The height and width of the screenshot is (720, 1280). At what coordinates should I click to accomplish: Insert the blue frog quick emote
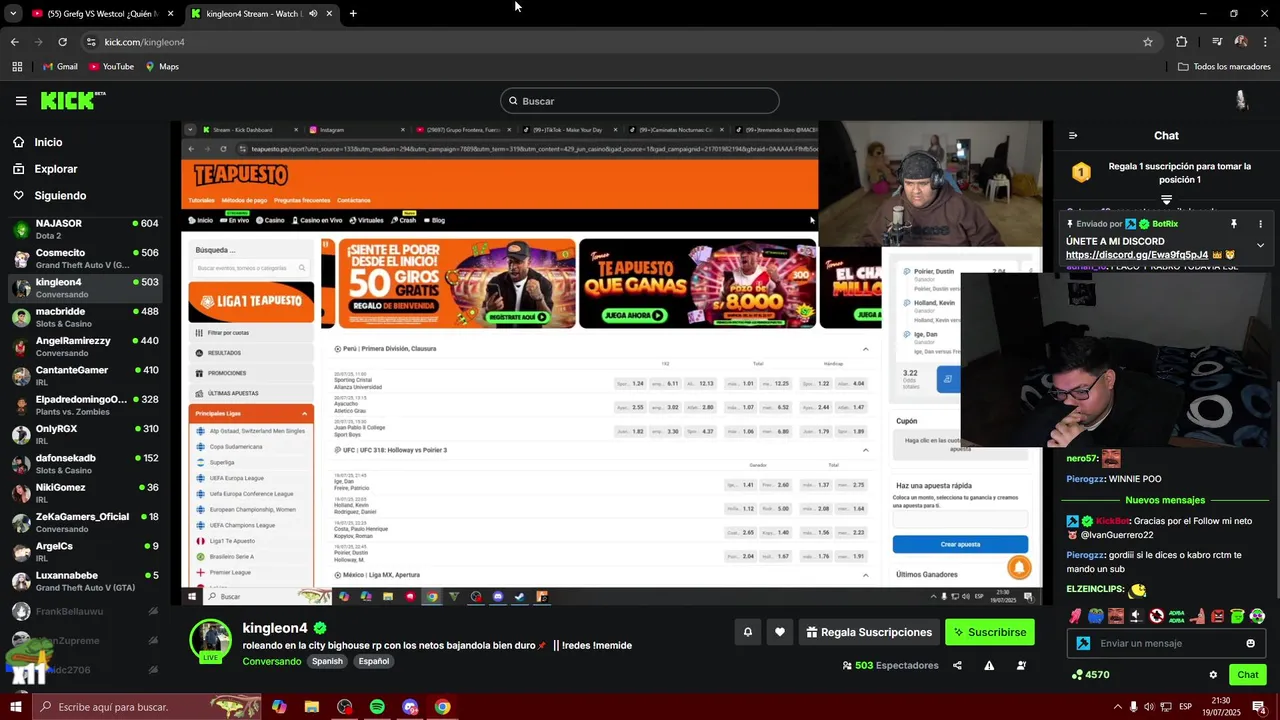tap(1095, 616)
